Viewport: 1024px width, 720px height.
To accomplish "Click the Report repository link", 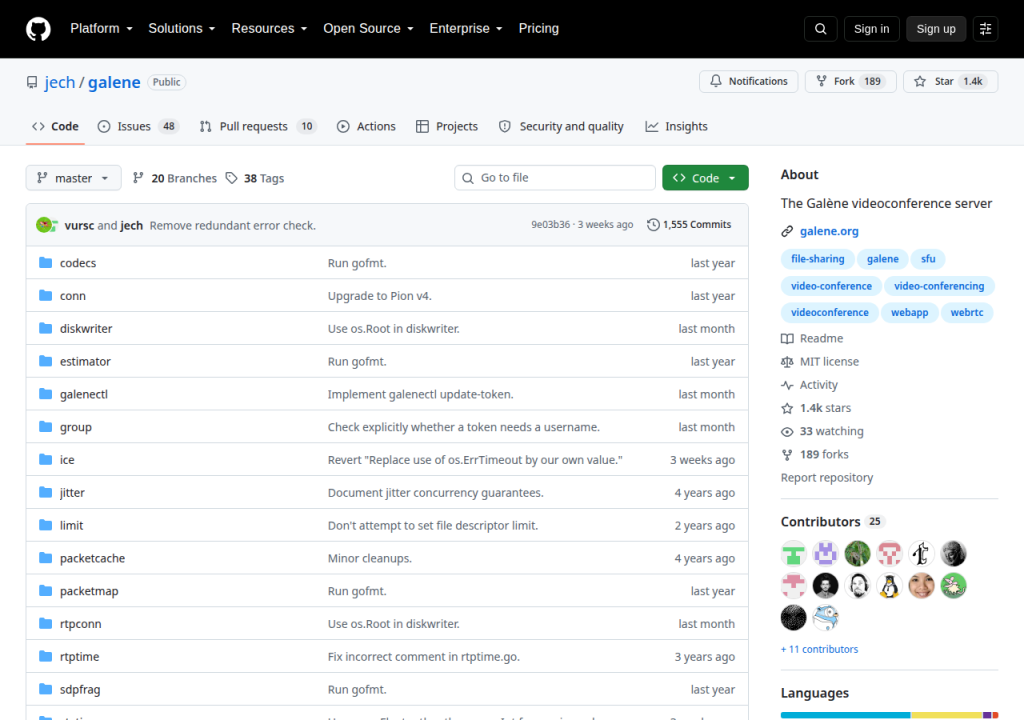I will 827,478.
